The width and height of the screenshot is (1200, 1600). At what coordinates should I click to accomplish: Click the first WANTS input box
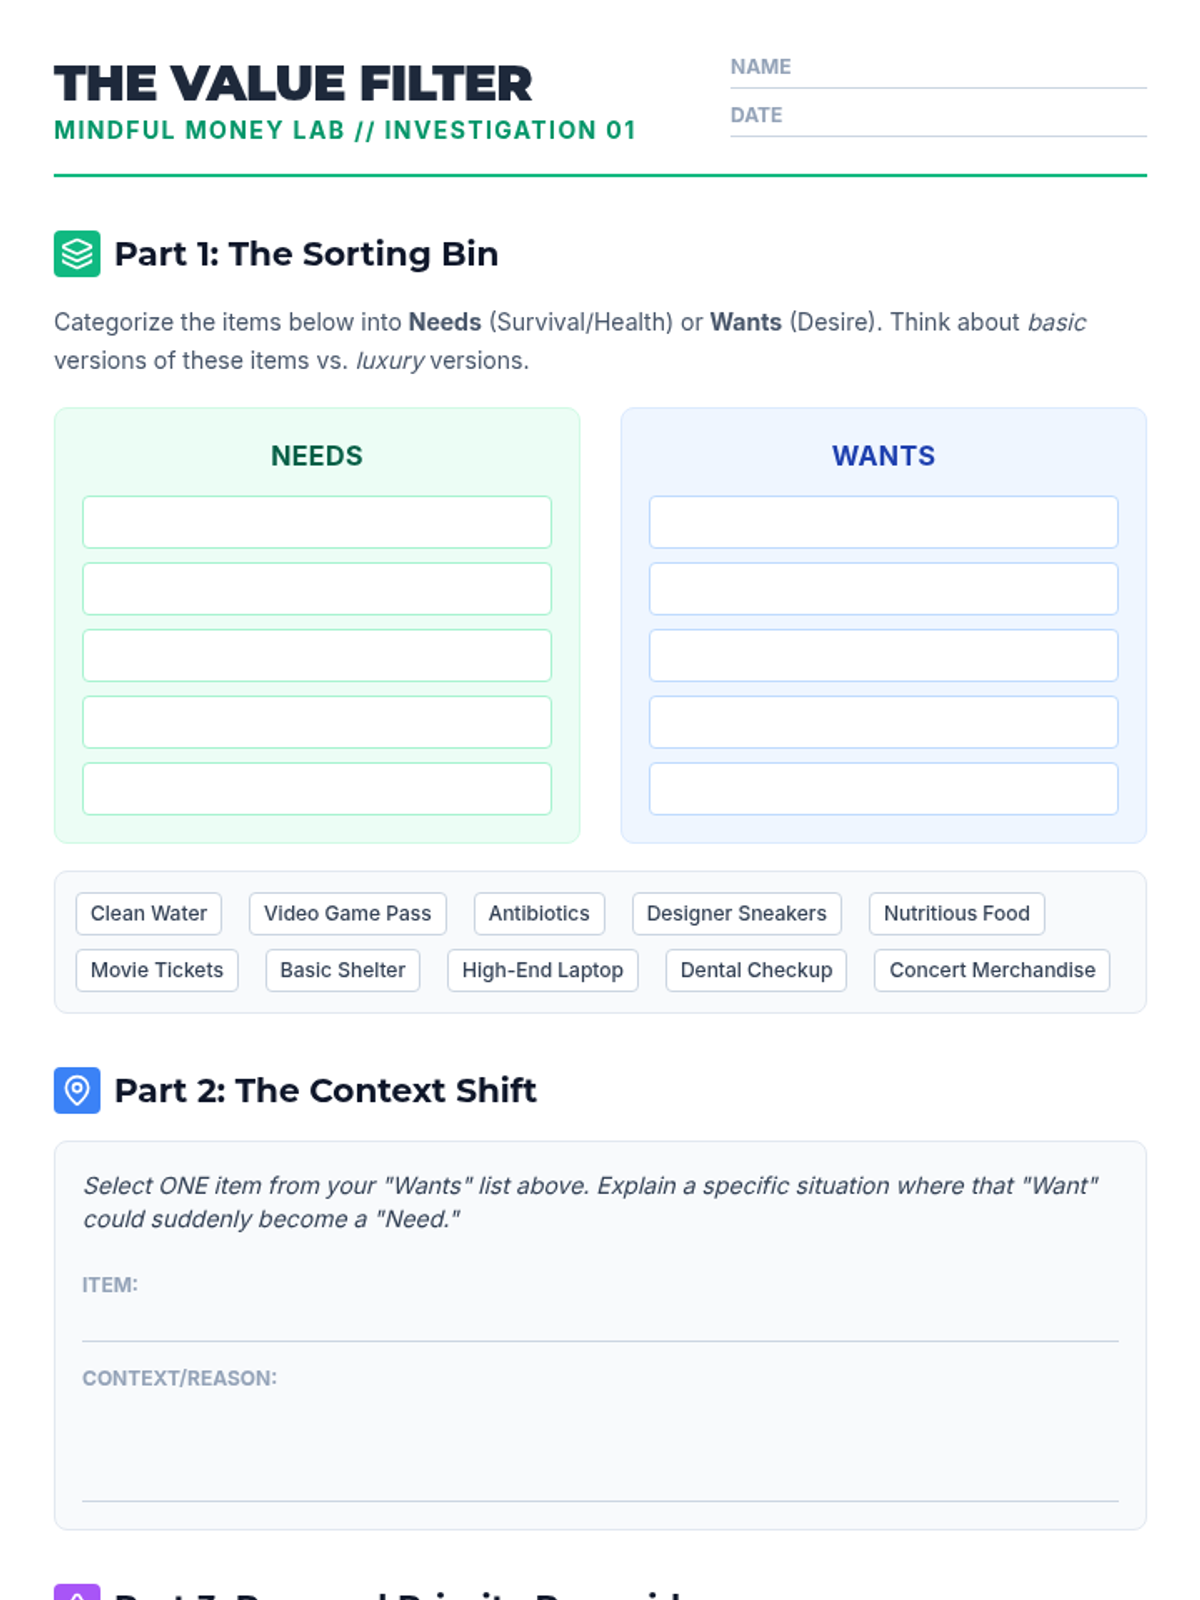point(884,522)
